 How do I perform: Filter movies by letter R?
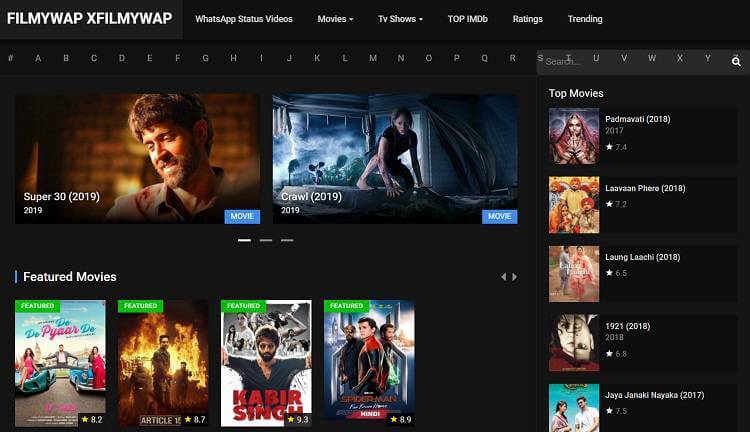512,58
